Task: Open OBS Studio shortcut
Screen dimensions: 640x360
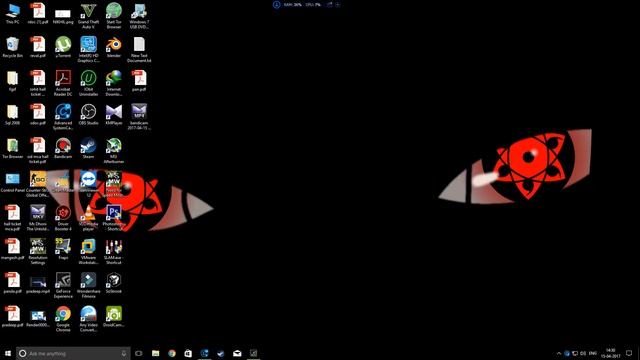Action: pos(88,115)
